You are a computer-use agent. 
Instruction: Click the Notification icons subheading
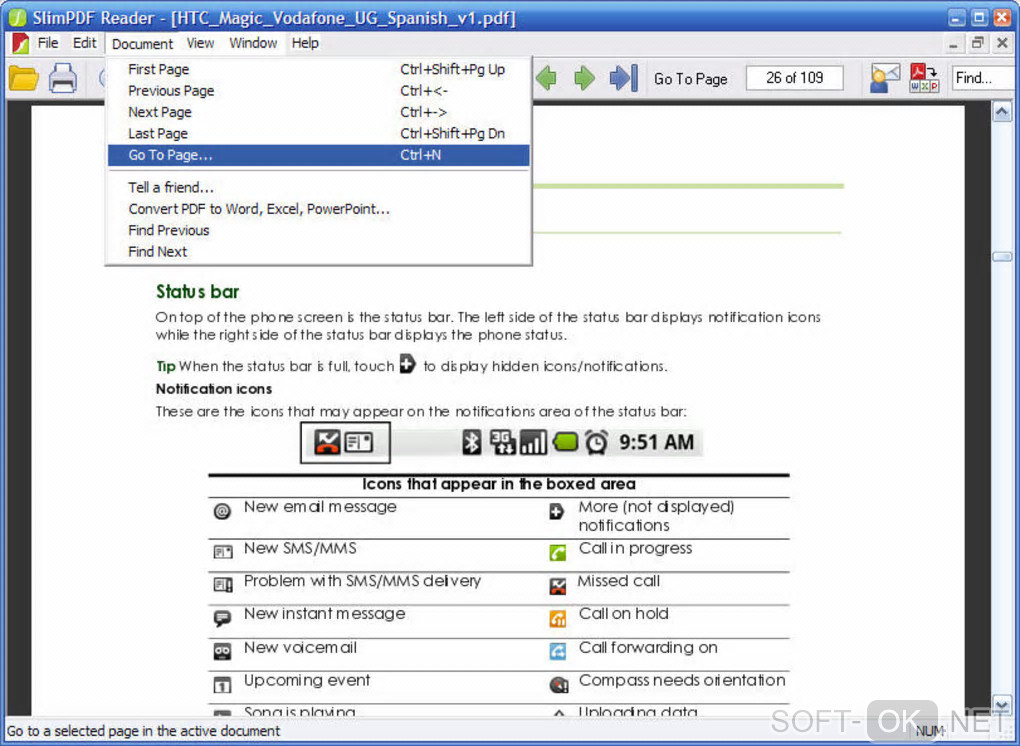tap(214, 389)
